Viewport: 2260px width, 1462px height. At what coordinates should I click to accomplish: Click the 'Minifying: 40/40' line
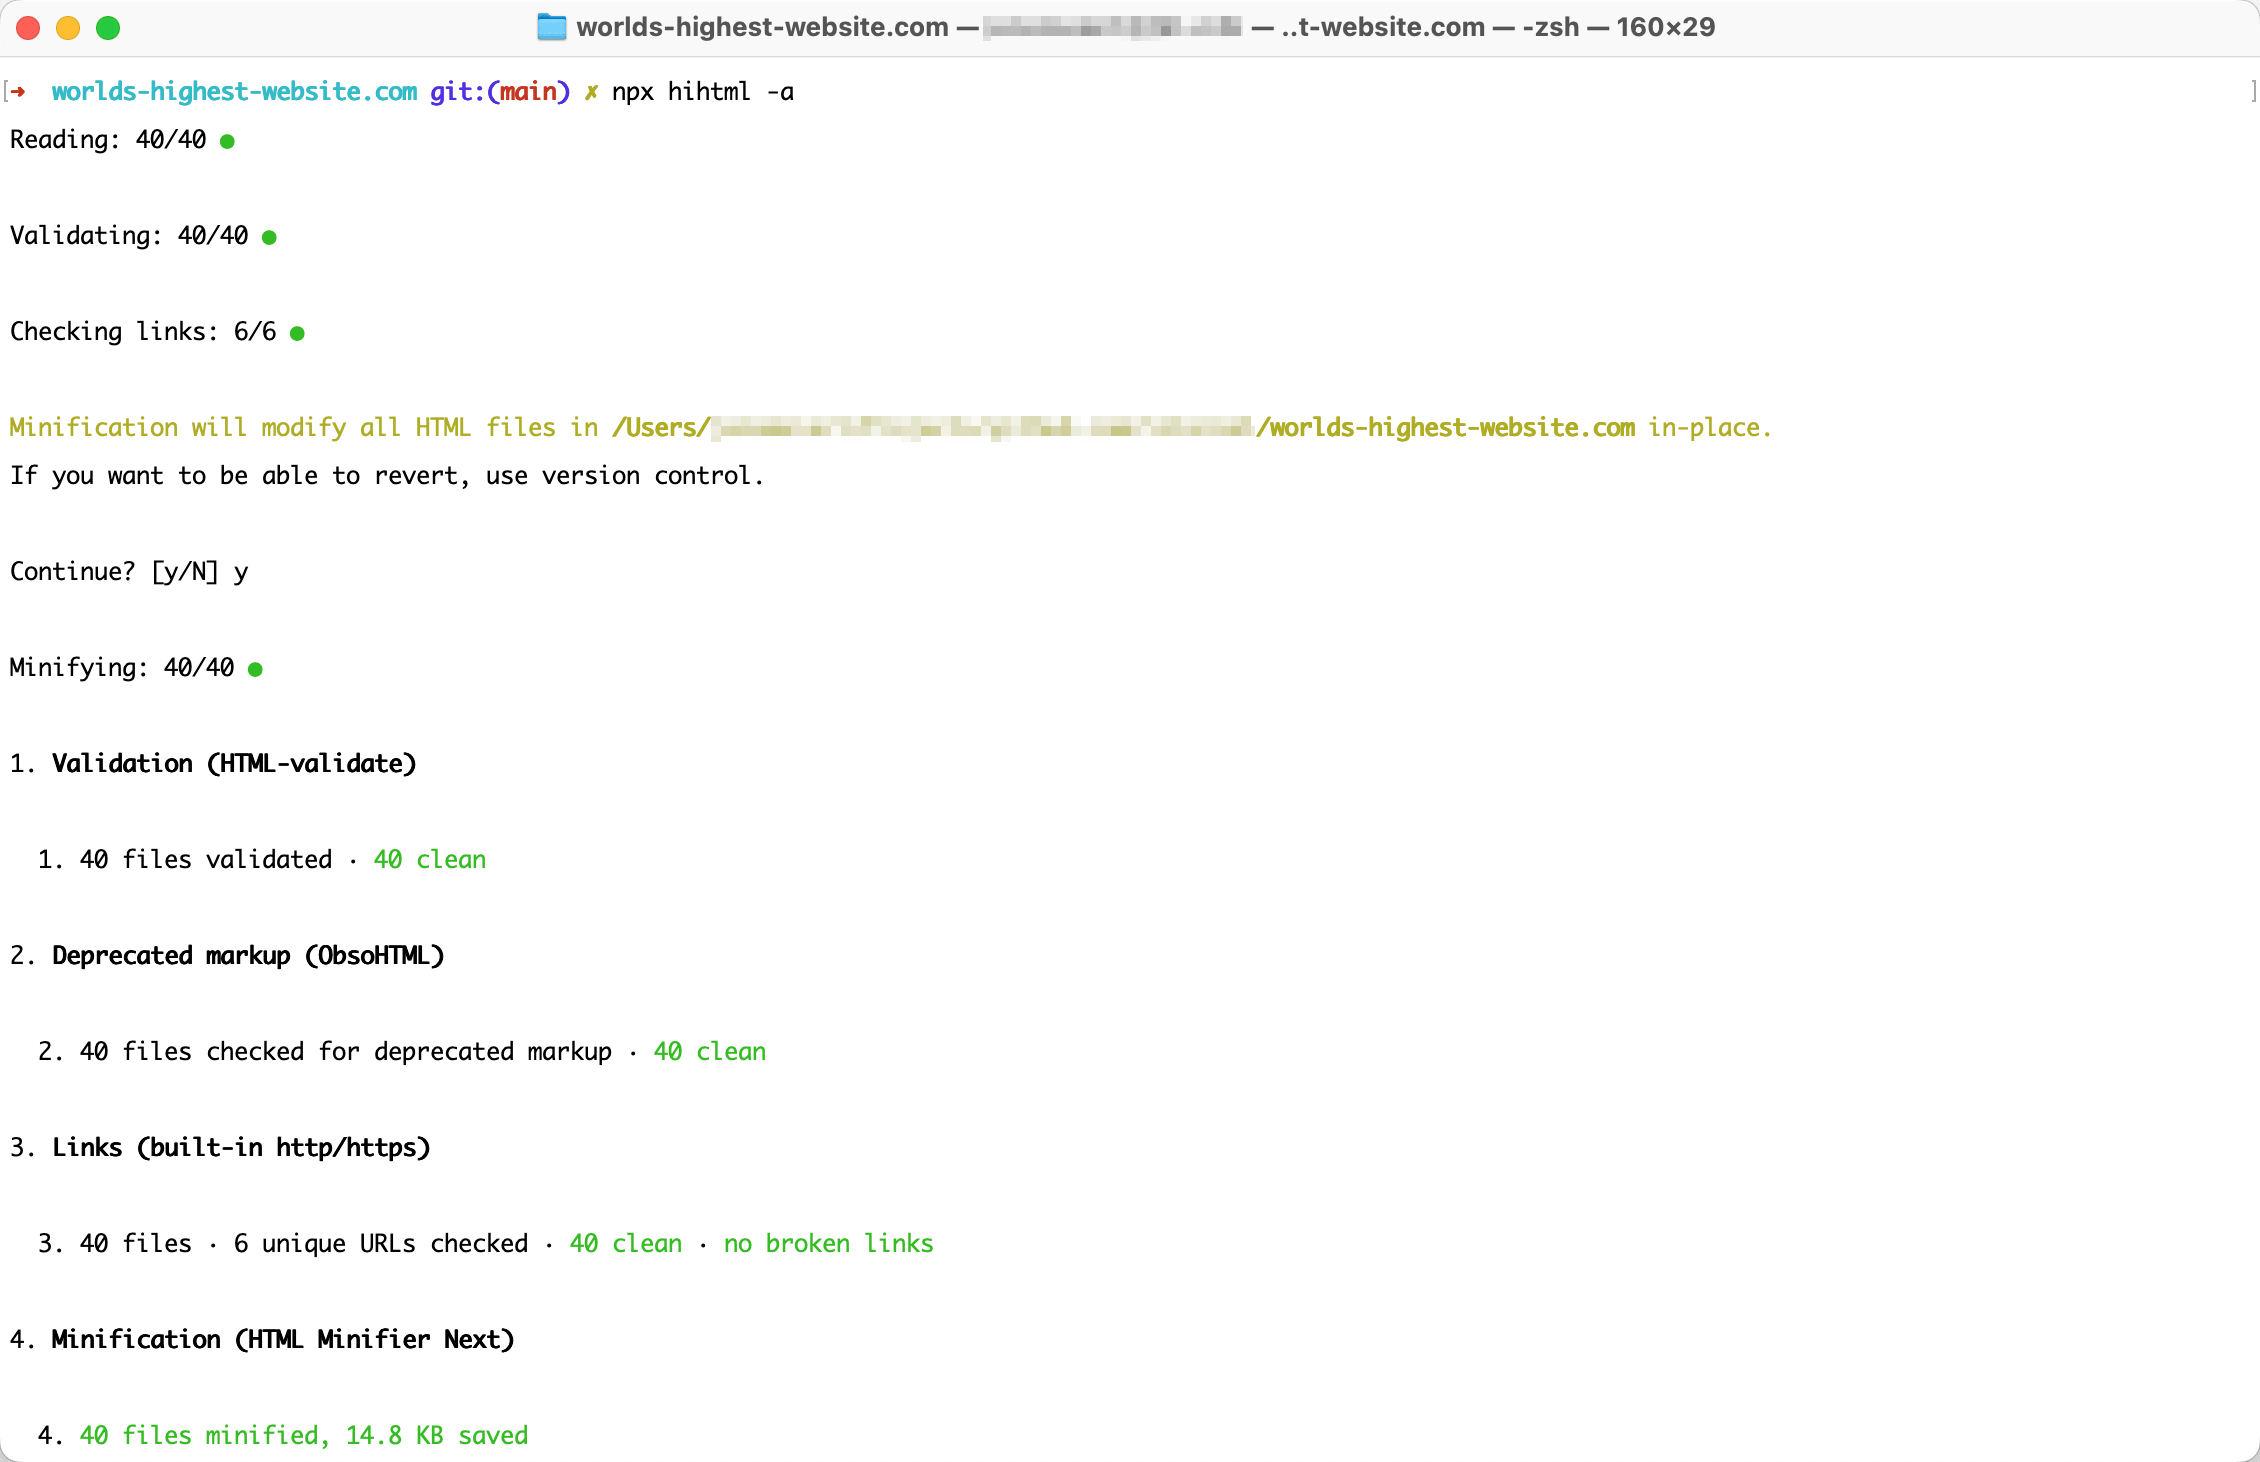coord(122,668)
